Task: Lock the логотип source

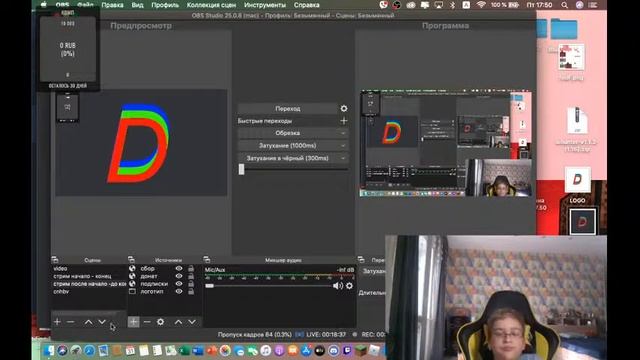Action: pyautogui.click(x=191, y=291)
